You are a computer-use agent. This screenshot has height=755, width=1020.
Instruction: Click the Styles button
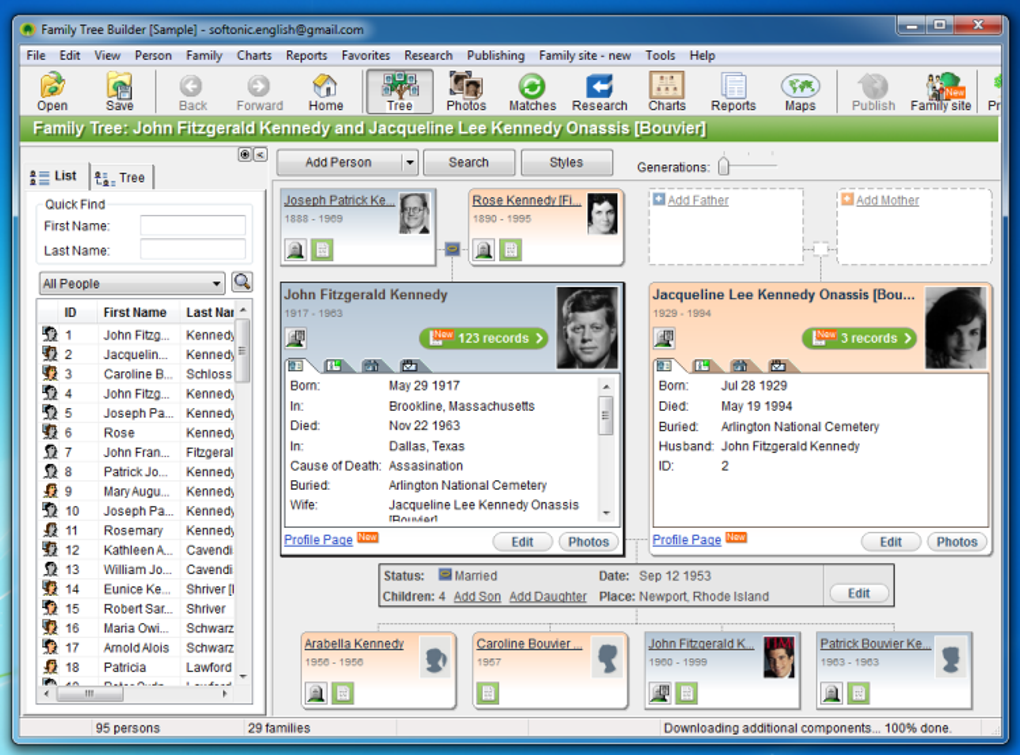pos(567,163)
